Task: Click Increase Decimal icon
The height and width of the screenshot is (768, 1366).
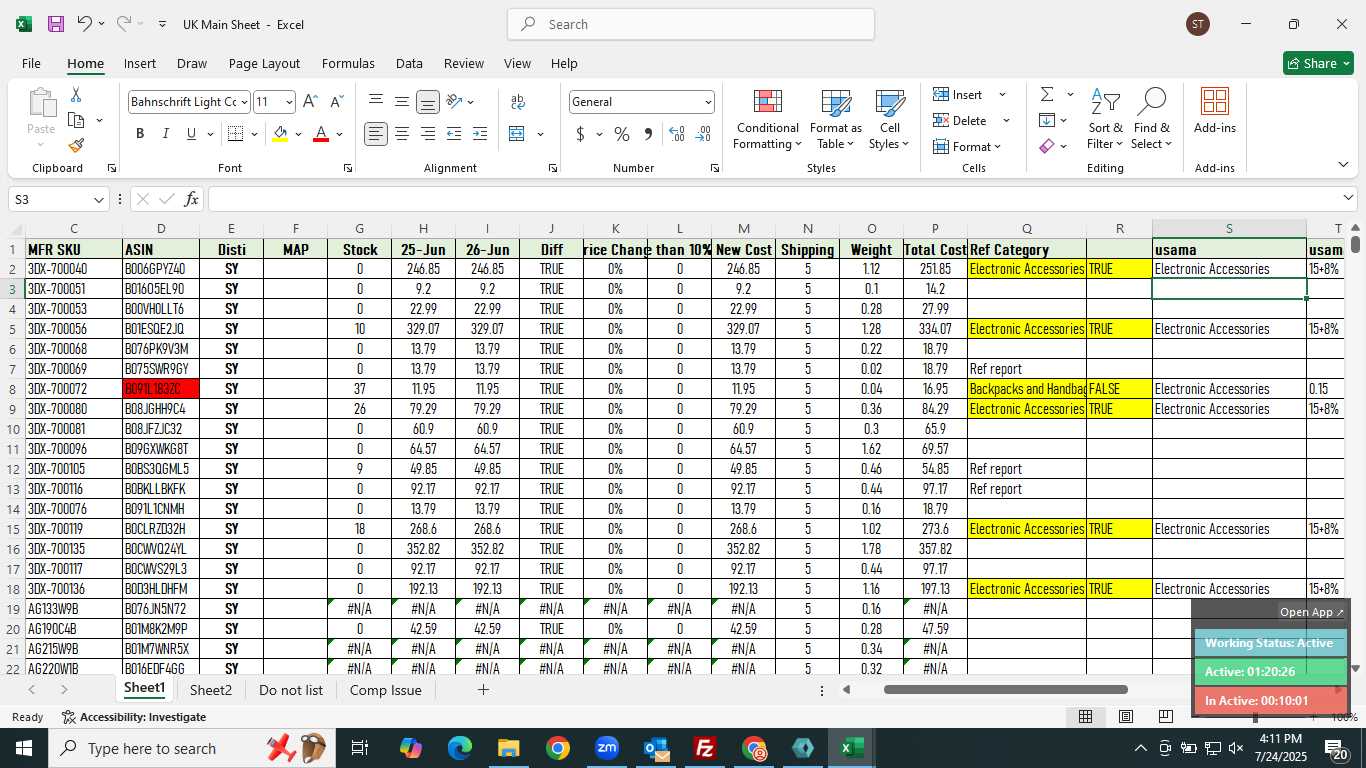Action: click(677, 134)
